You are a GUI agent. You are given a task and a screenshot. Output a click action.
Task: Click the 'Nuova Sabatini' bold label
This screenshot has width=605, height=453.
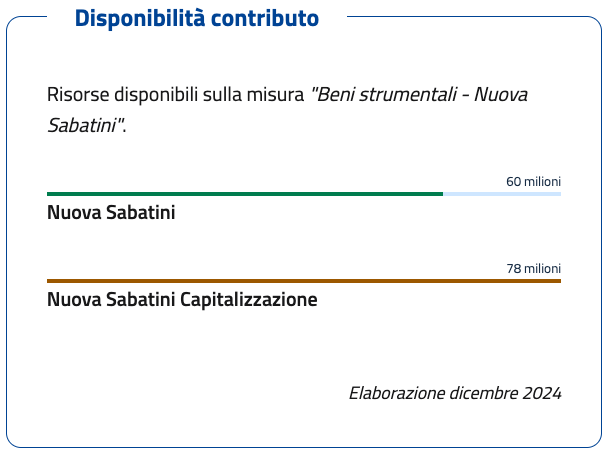pyautogui.click(x=111, y=212)
